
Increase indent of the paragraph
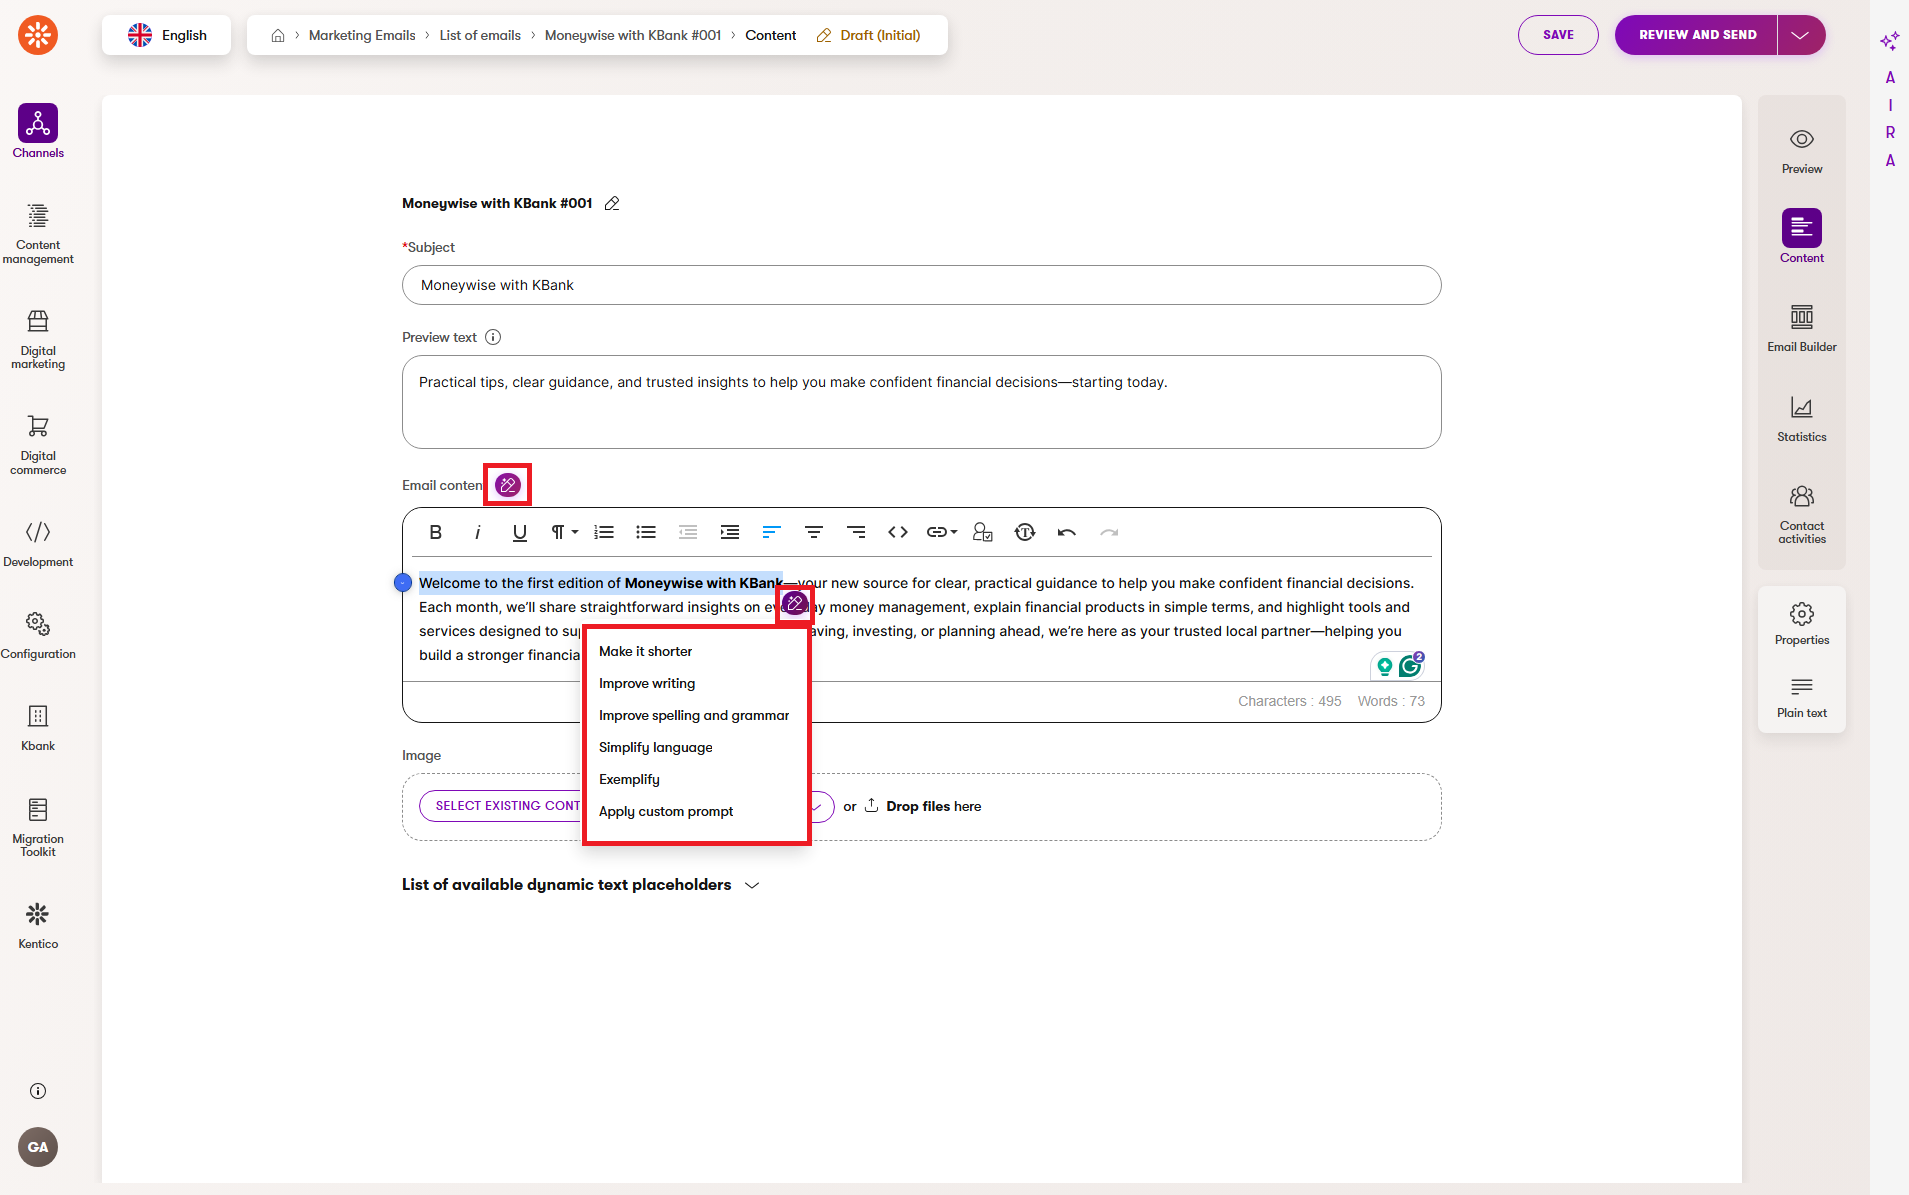click(x=730, y=532)
